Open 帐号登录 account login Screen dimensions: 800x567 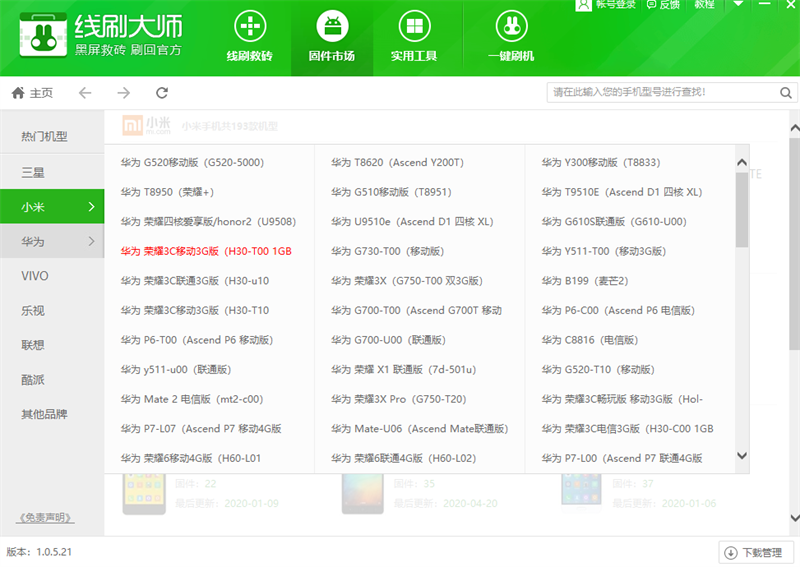[606, 5]
